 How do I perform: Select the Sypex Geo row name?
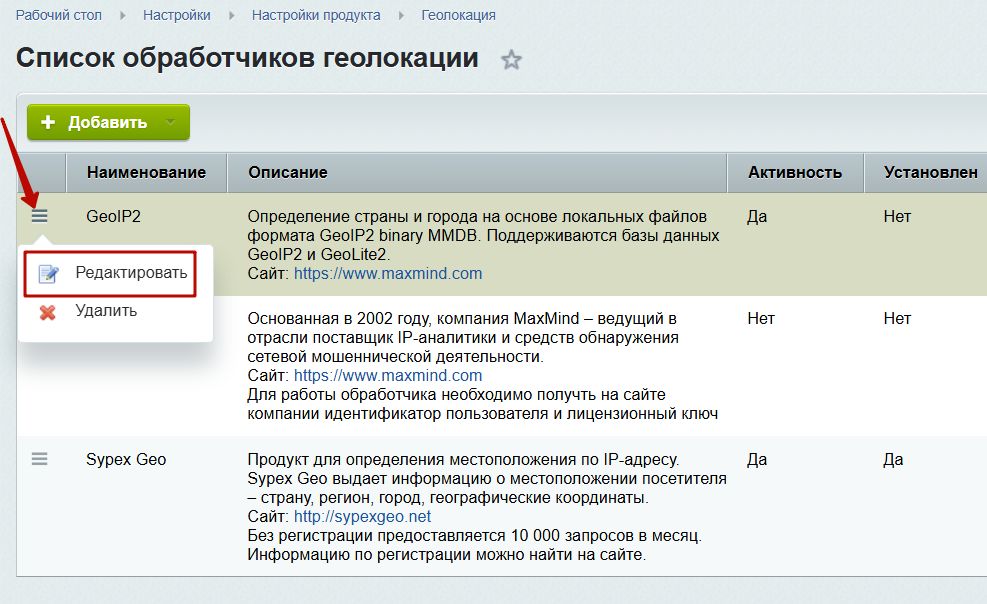126,460
